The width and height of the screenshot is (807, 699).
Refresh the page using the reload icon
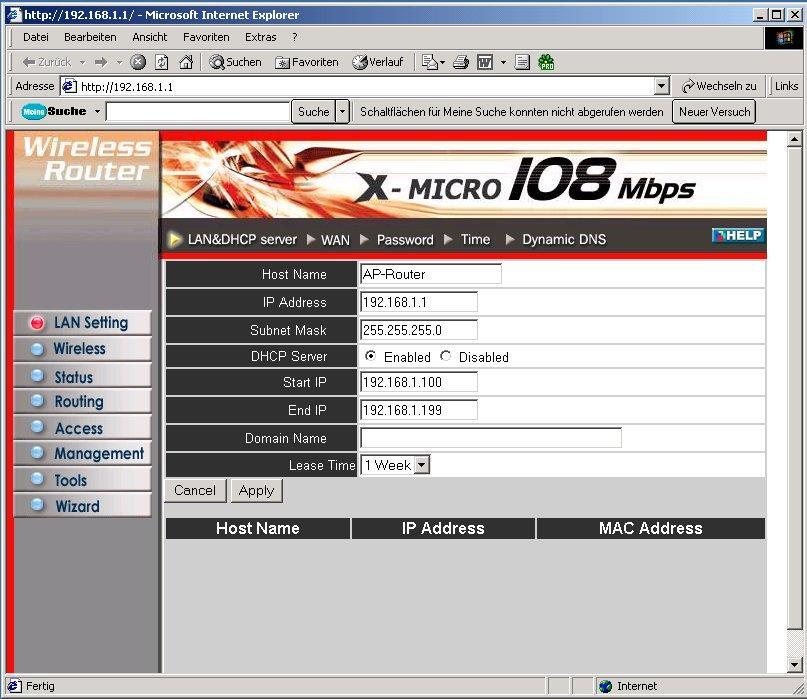point(162,62)
